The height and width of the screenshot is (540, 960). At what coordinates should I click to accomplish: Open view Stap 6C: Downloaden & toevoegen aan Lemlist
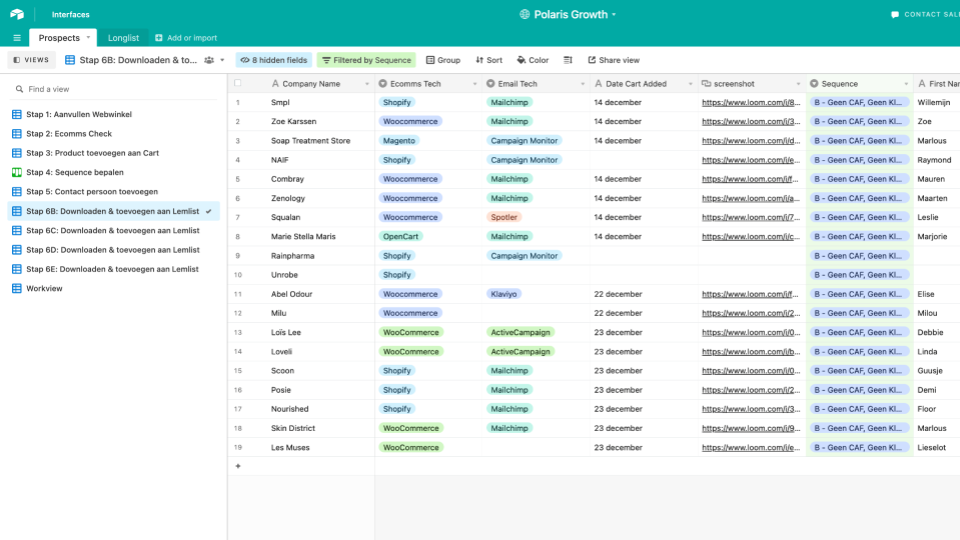[x=114, y=231]
